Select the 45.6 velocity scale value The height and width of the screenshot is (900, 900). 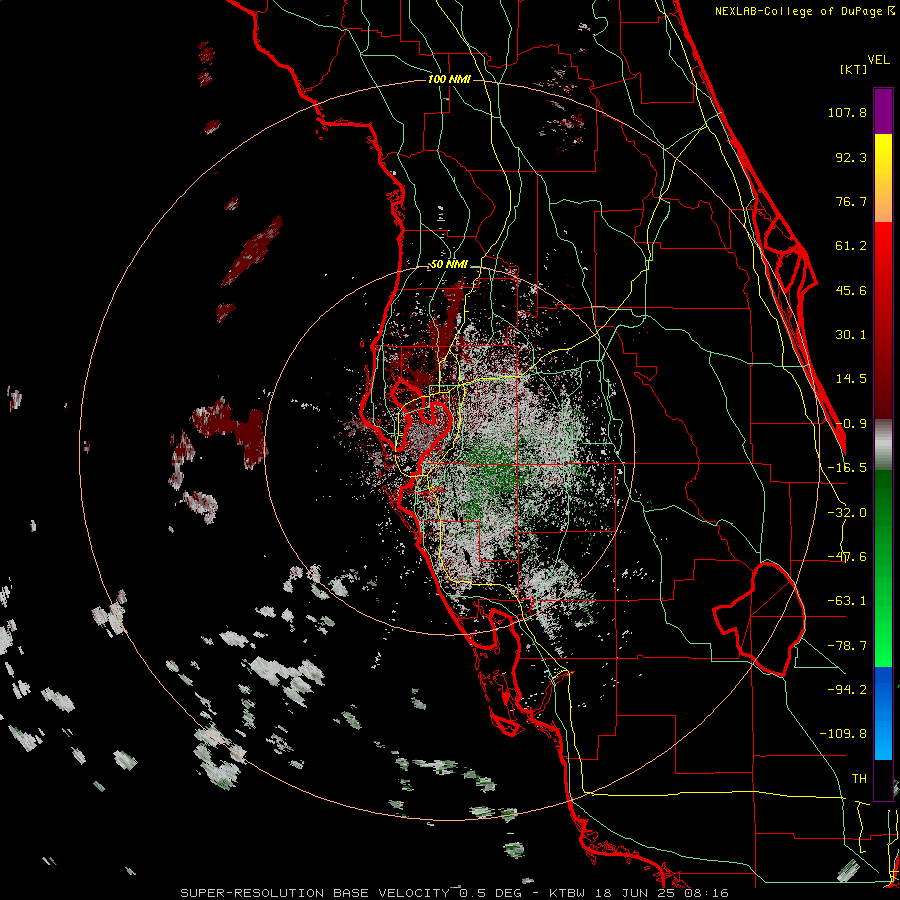[x=851, y=290]
